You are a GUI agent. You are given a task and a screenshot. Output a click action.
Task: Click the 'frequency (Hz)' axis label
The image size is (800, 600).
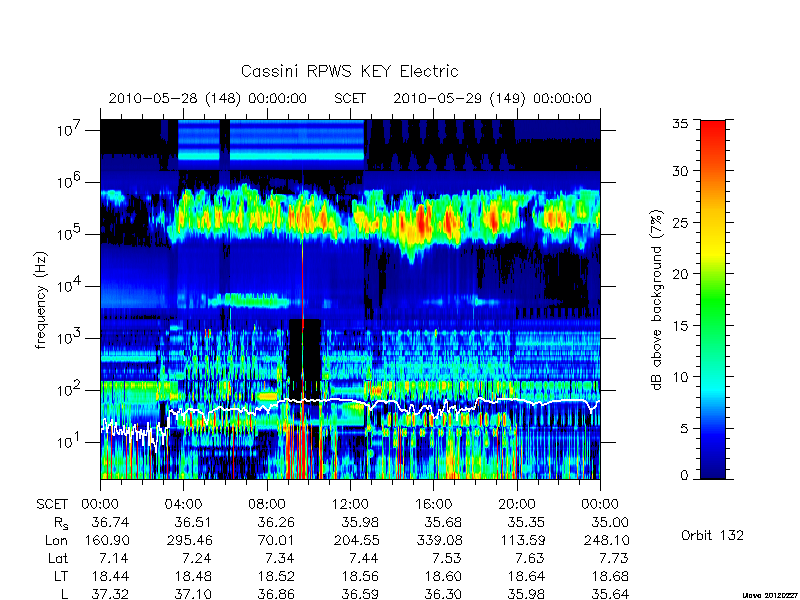[41, 300]
